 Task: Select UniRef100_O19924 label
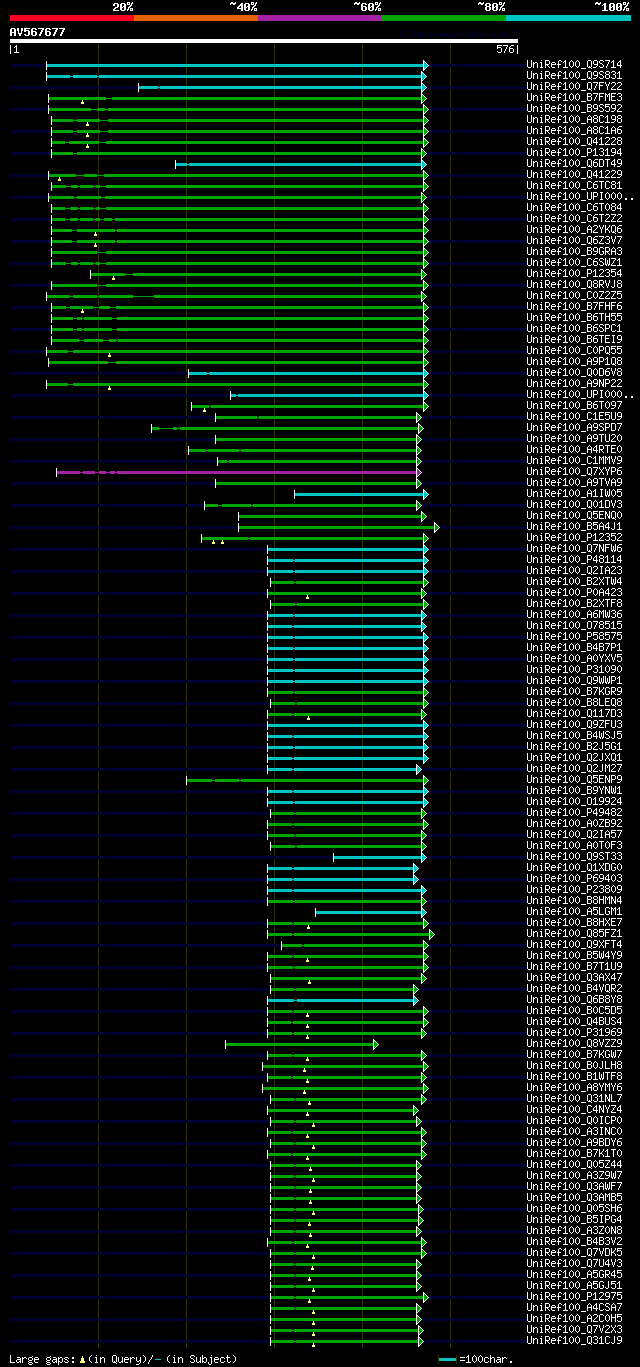[x=573, y=802]
